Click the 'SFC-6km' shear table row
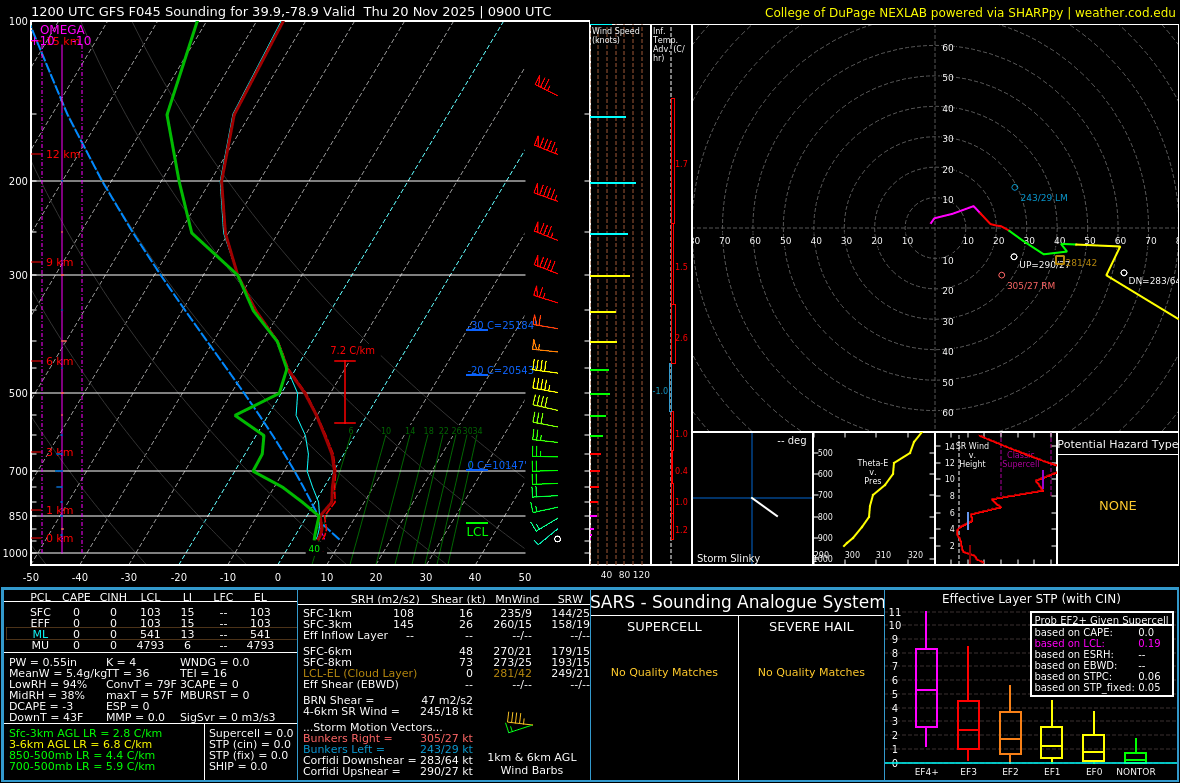 click(446, 651)
